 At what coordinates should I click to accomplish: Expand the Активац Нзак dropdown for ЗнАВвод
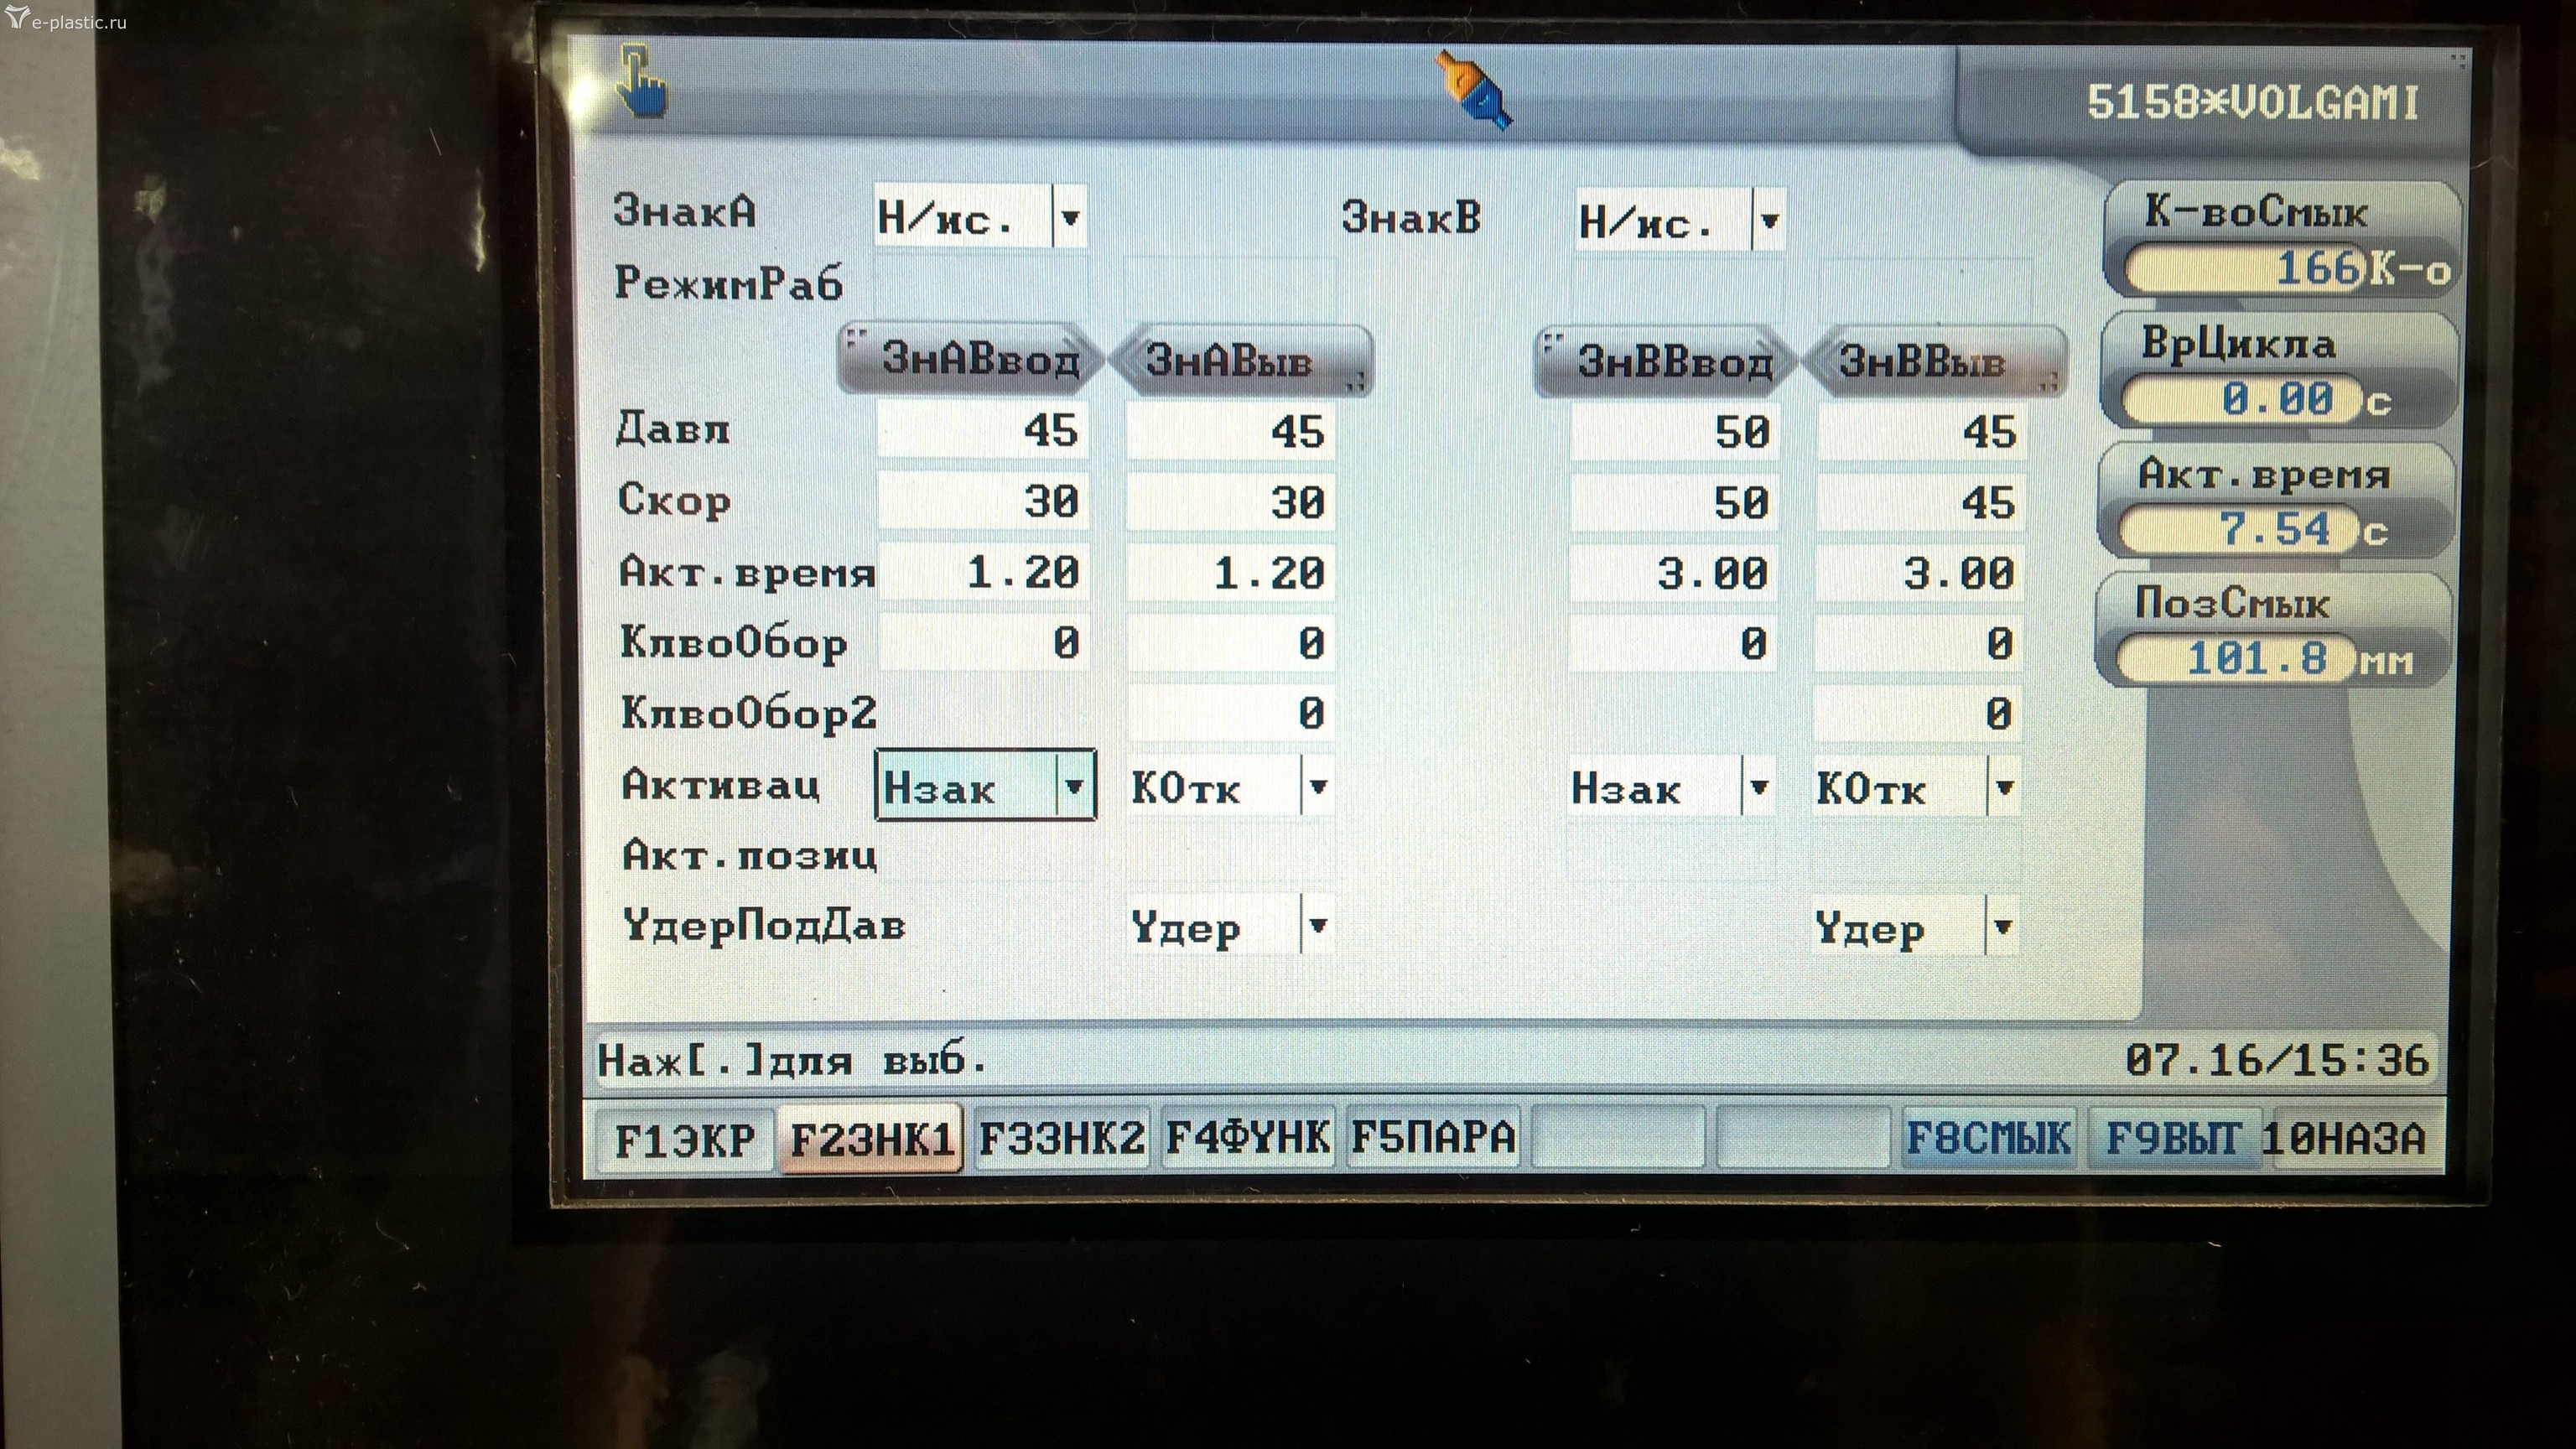pos(1074,786)
